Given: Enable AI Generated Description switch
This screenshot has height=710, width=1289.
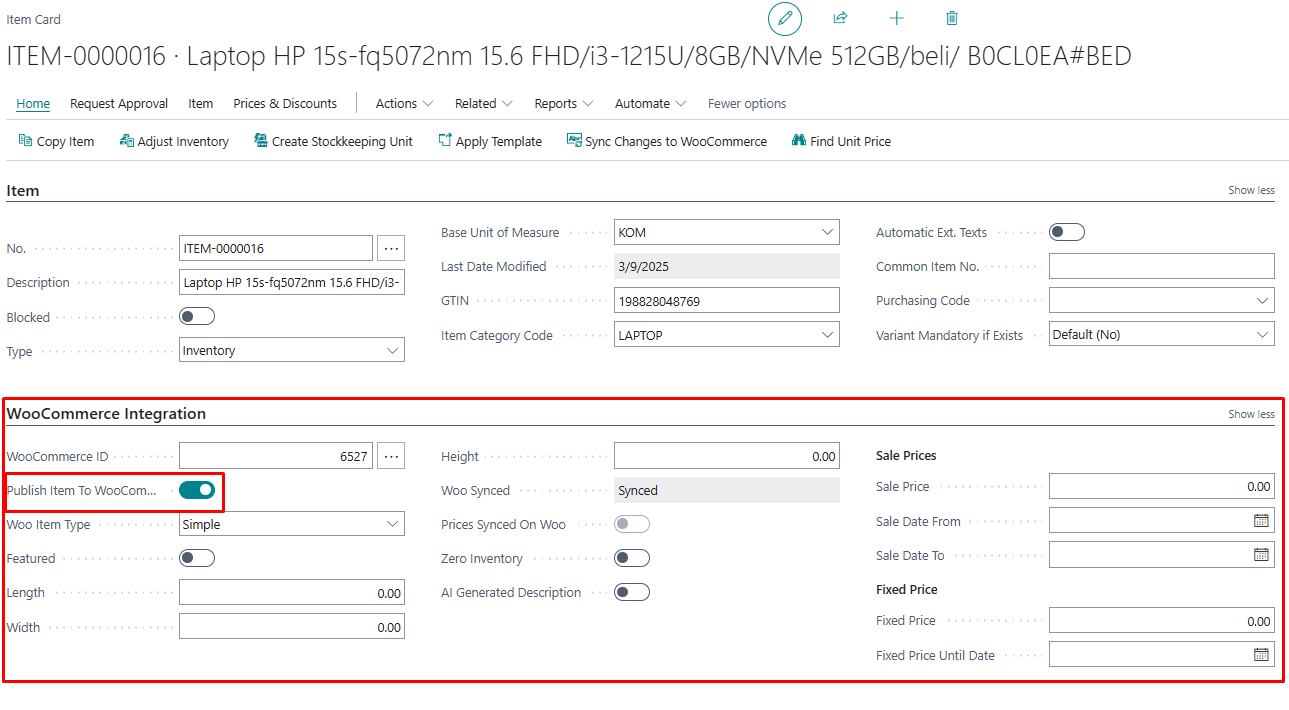Looking at the screenshot, I should click(632, 592).
